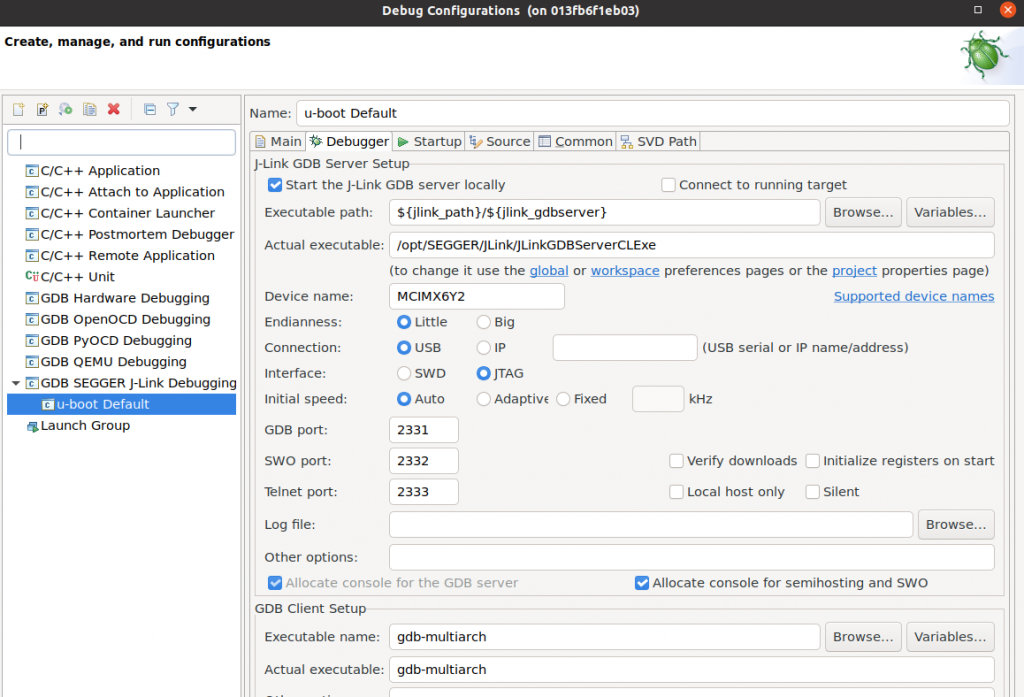This screenshot has height=697, width=1024.
Task: Expand GDB SEGGER J-Link Debugging category
Action: (x=14, y=383)
